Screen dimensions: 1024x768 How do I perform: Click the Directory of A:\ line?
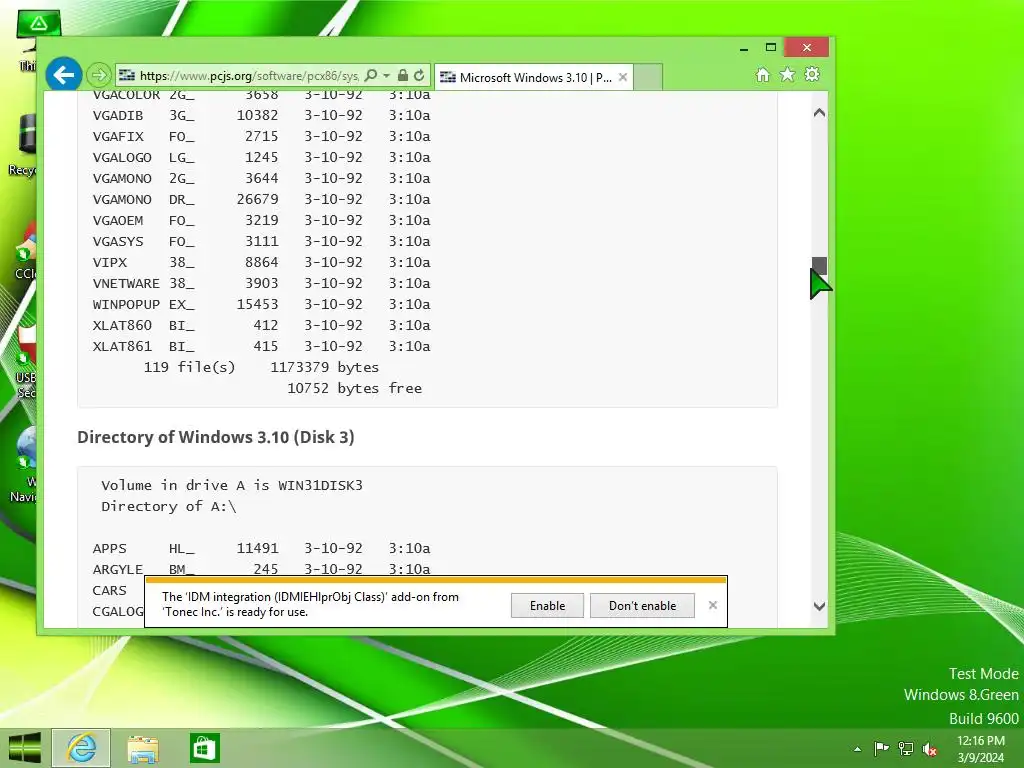click(168, 506)
